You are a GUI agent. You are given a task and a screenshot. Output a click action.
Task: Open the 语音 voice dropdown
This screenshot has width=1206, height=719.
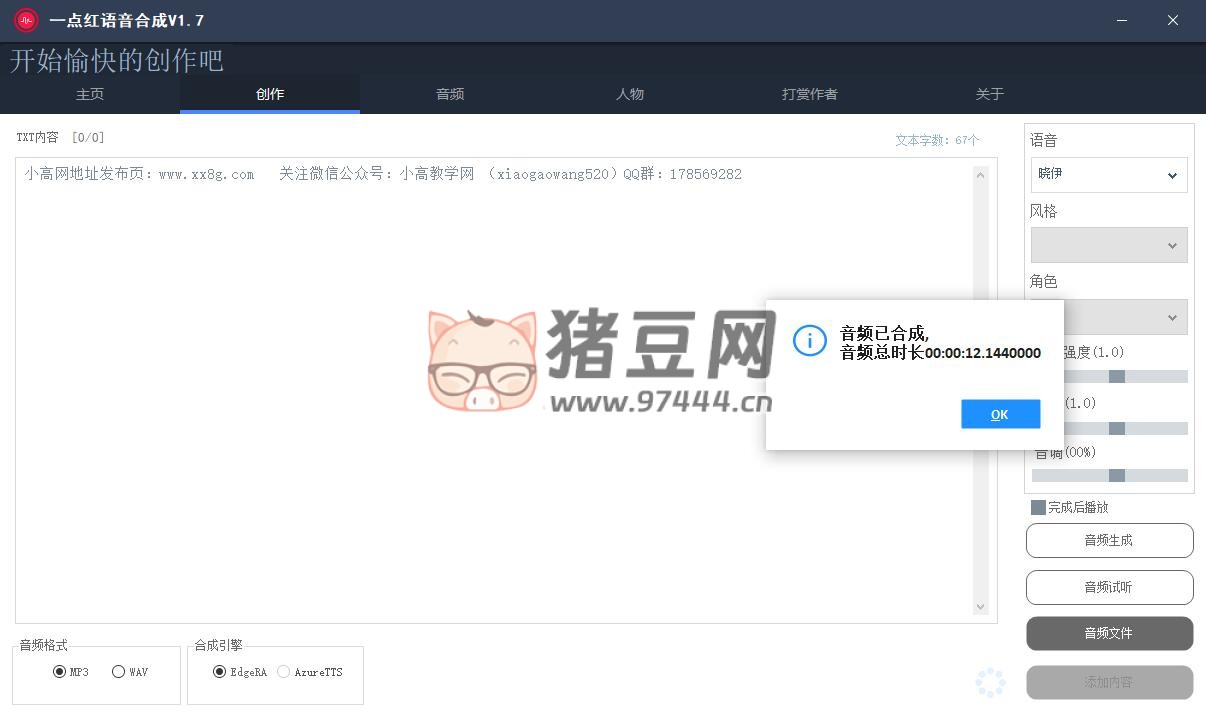(1109, 175)
